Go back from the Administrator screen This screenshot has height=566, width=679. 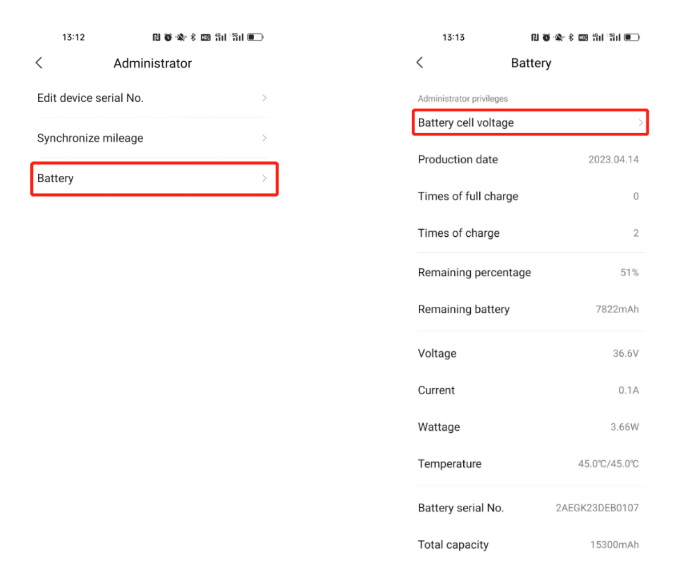coord(39,63)
